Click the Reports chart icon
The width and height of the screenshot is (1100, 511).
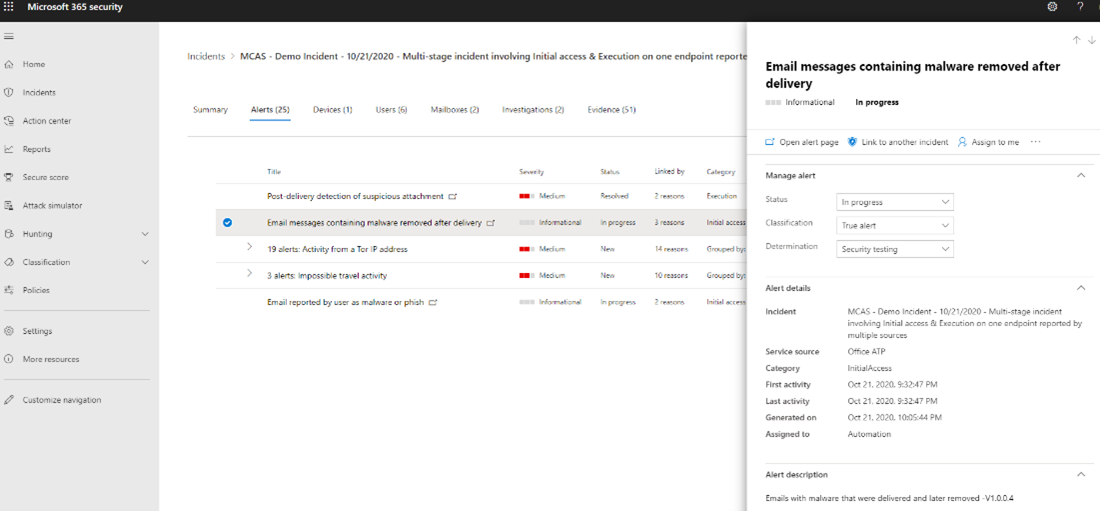[x=9, y=149]
